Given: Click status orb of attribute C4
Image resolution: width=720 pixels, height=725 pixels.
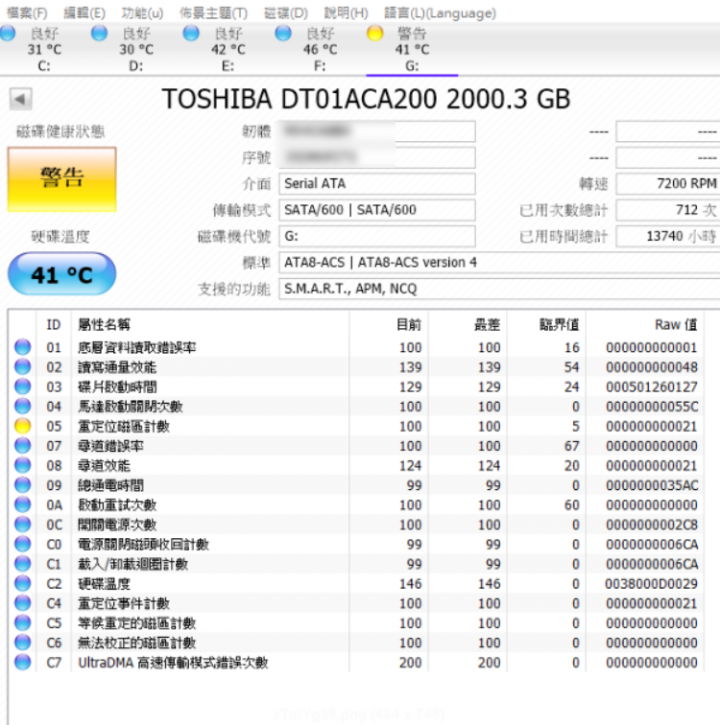Looking at the screenshot, I should (x=23, y=603).
